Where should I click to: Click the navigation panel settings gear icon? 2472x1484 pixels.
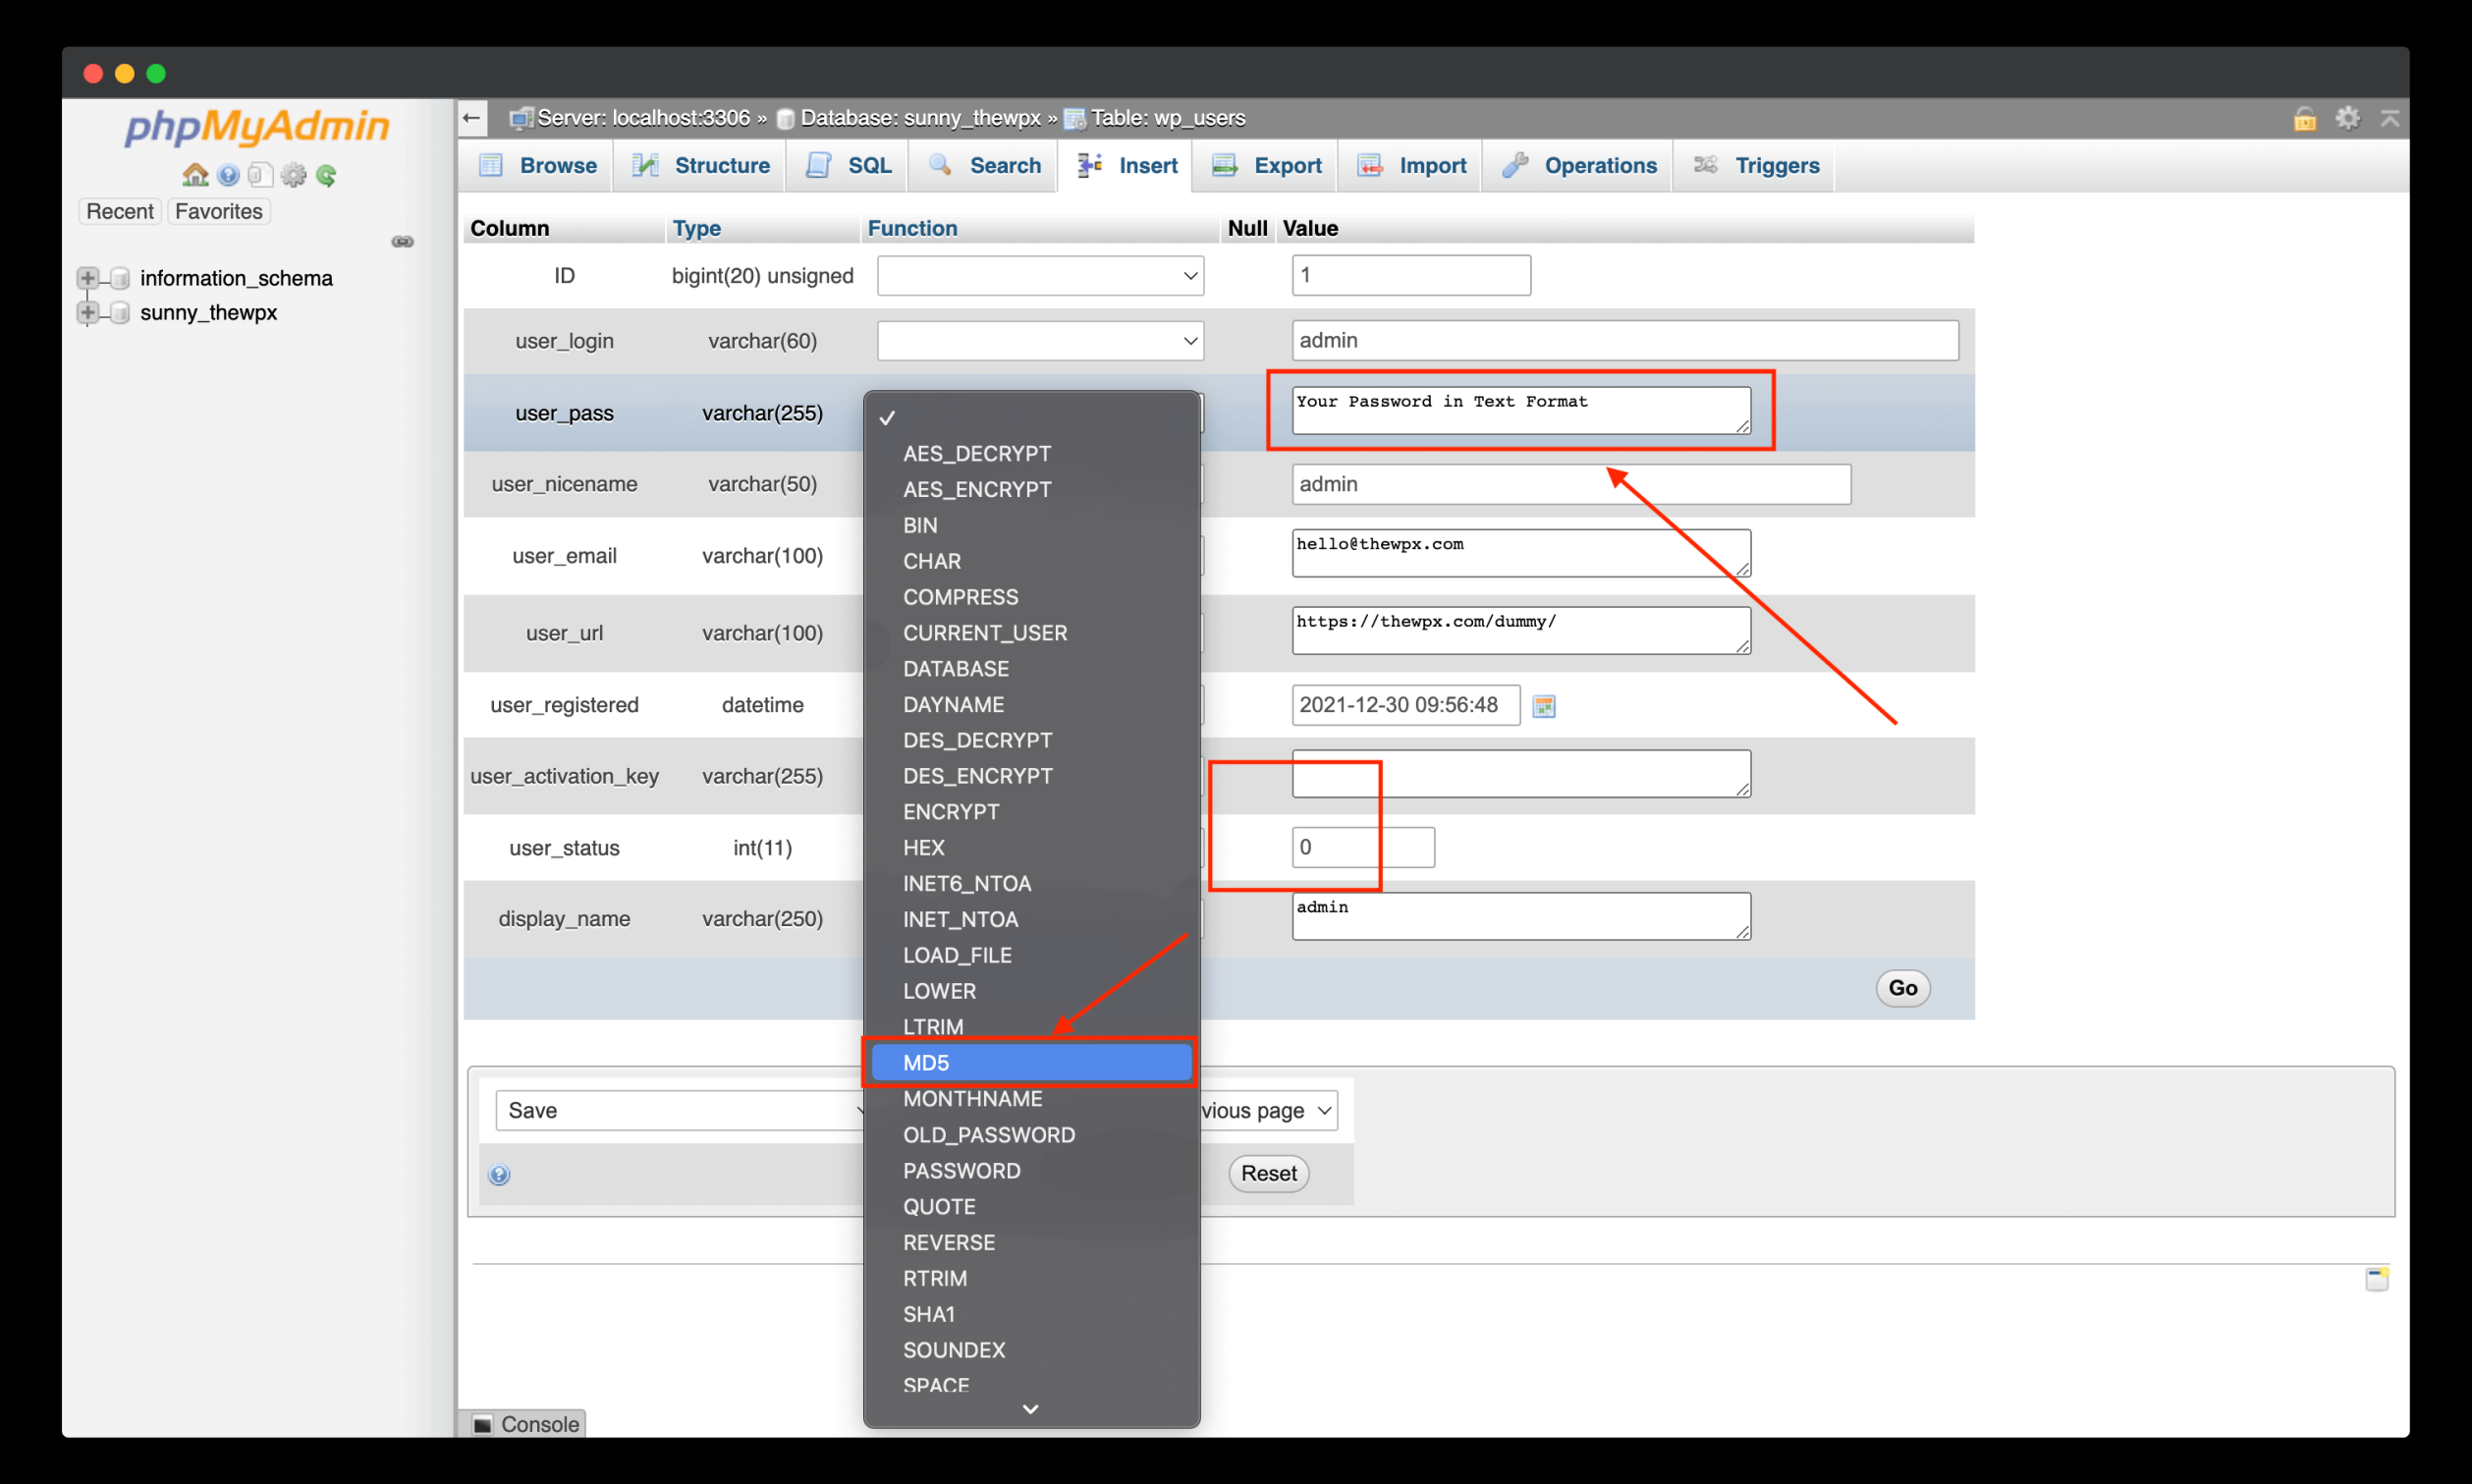pos(293,175)
